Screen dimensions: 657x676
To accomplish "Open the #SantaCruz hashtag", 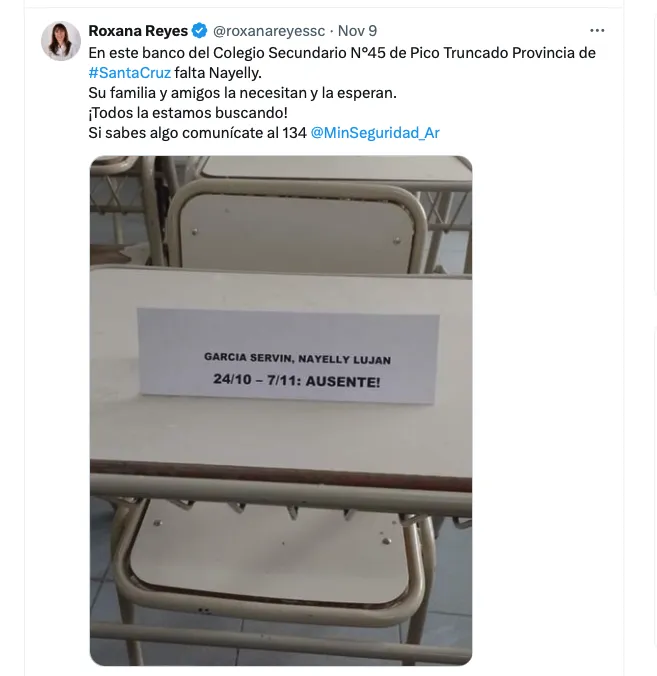I will point(129,73).
